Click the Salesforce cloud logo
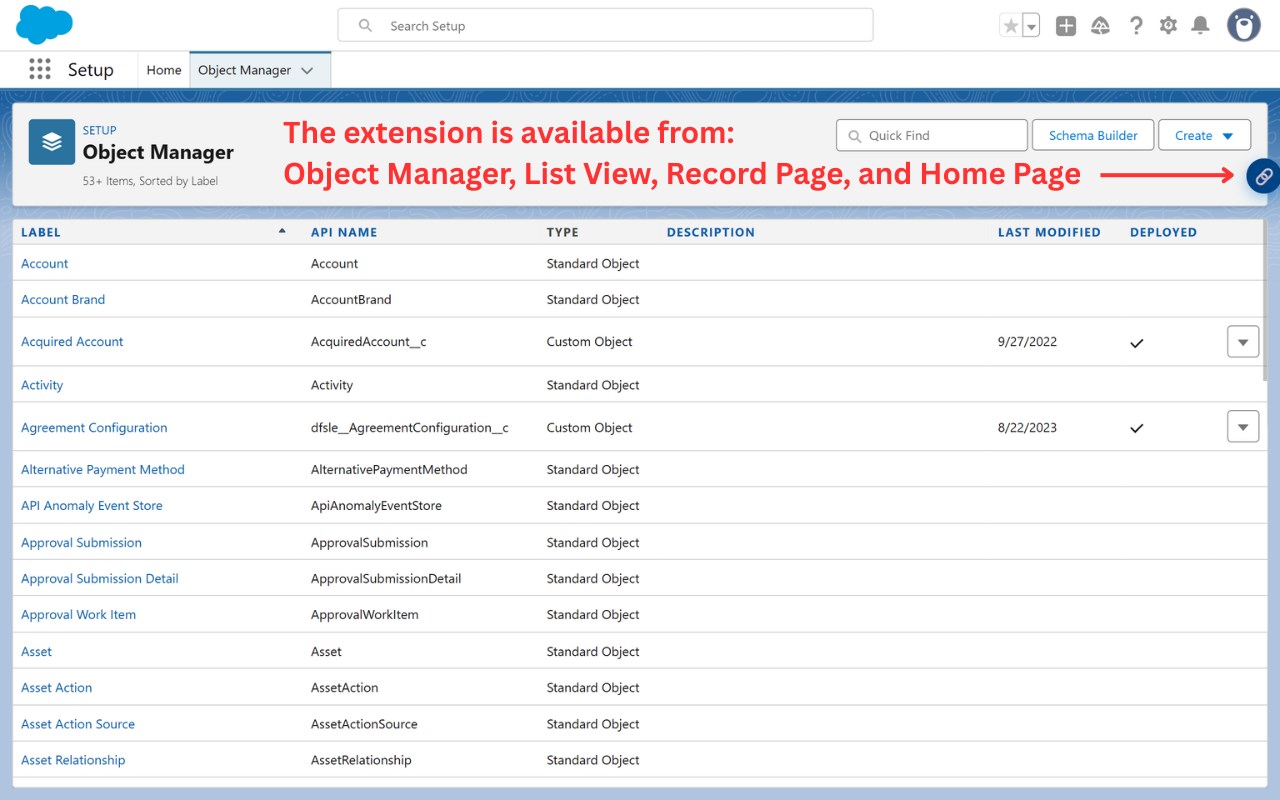 click(x=44, y=24)
